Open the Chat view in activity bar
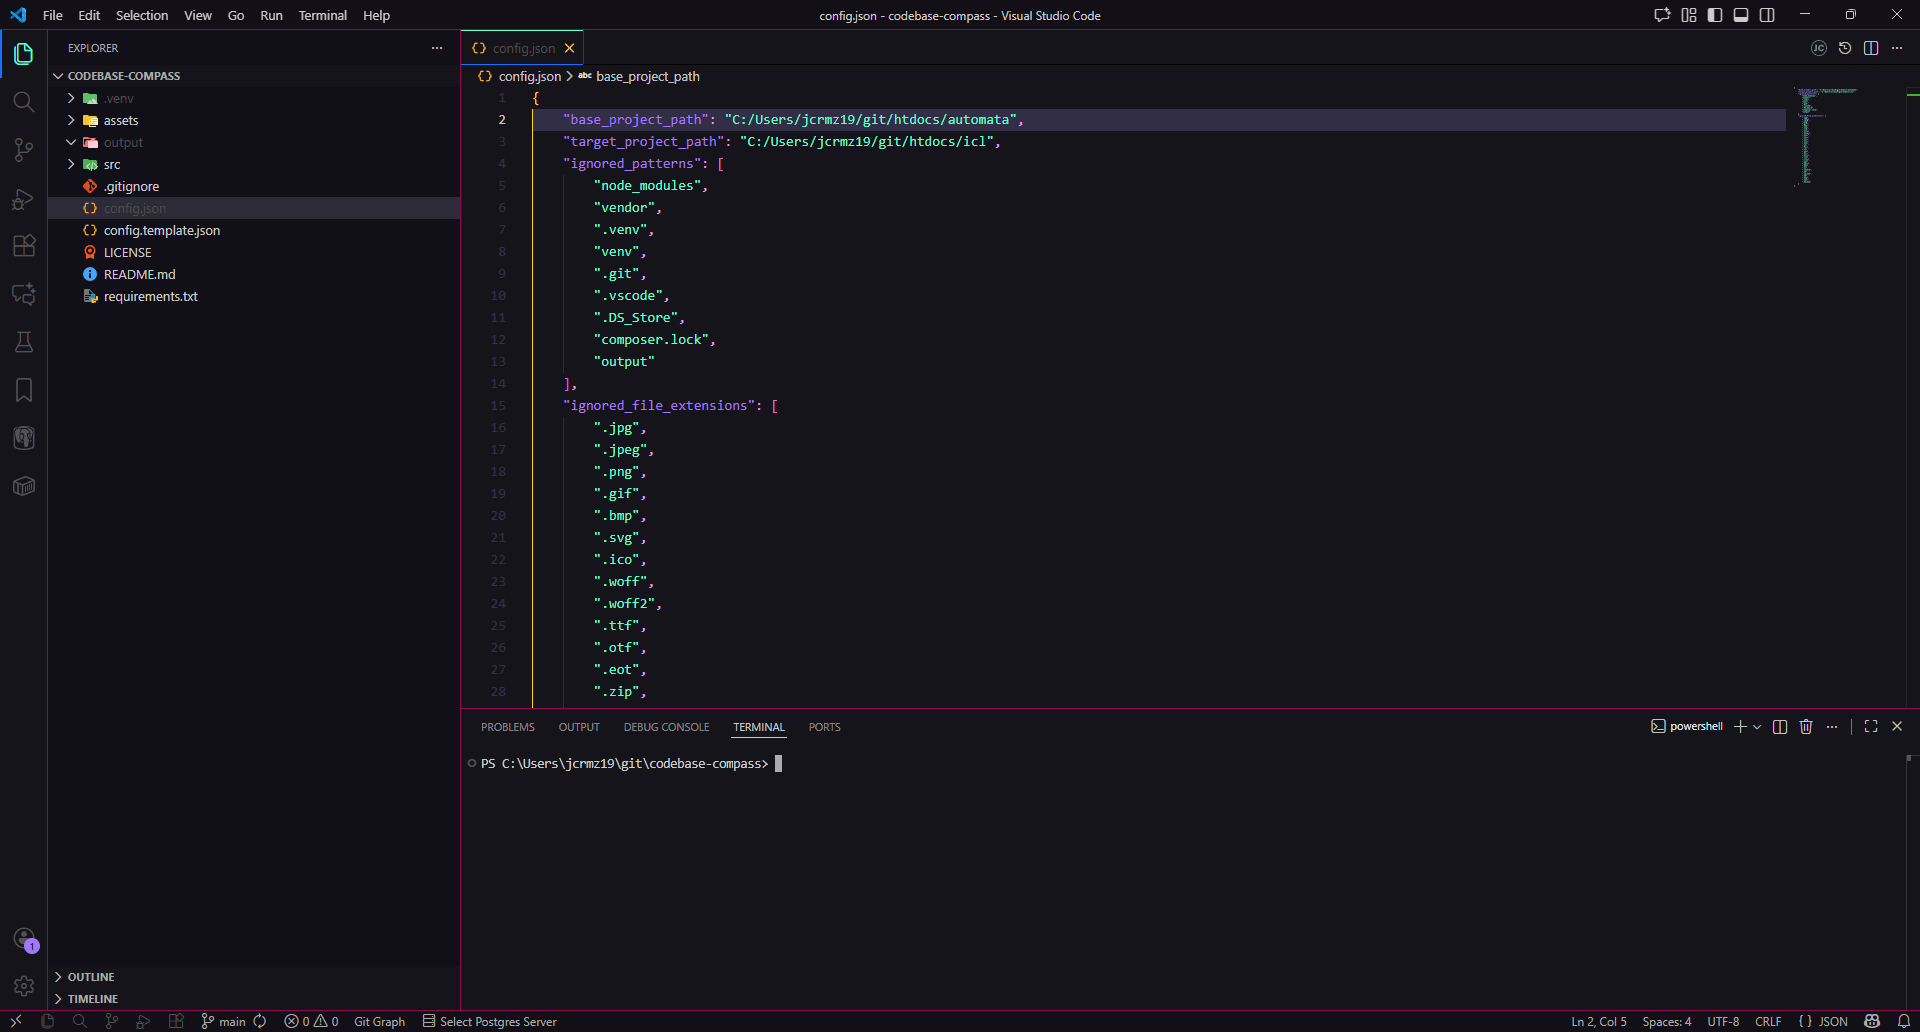Viewport: 1920px width, 1032px height. pyautogui.click(x=24, y=294)
